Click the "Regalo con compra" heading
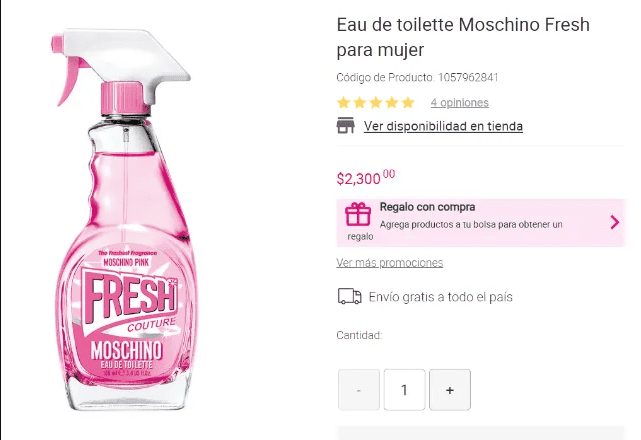The width and height of the screenshot is (641, 440). coord(427,207)
